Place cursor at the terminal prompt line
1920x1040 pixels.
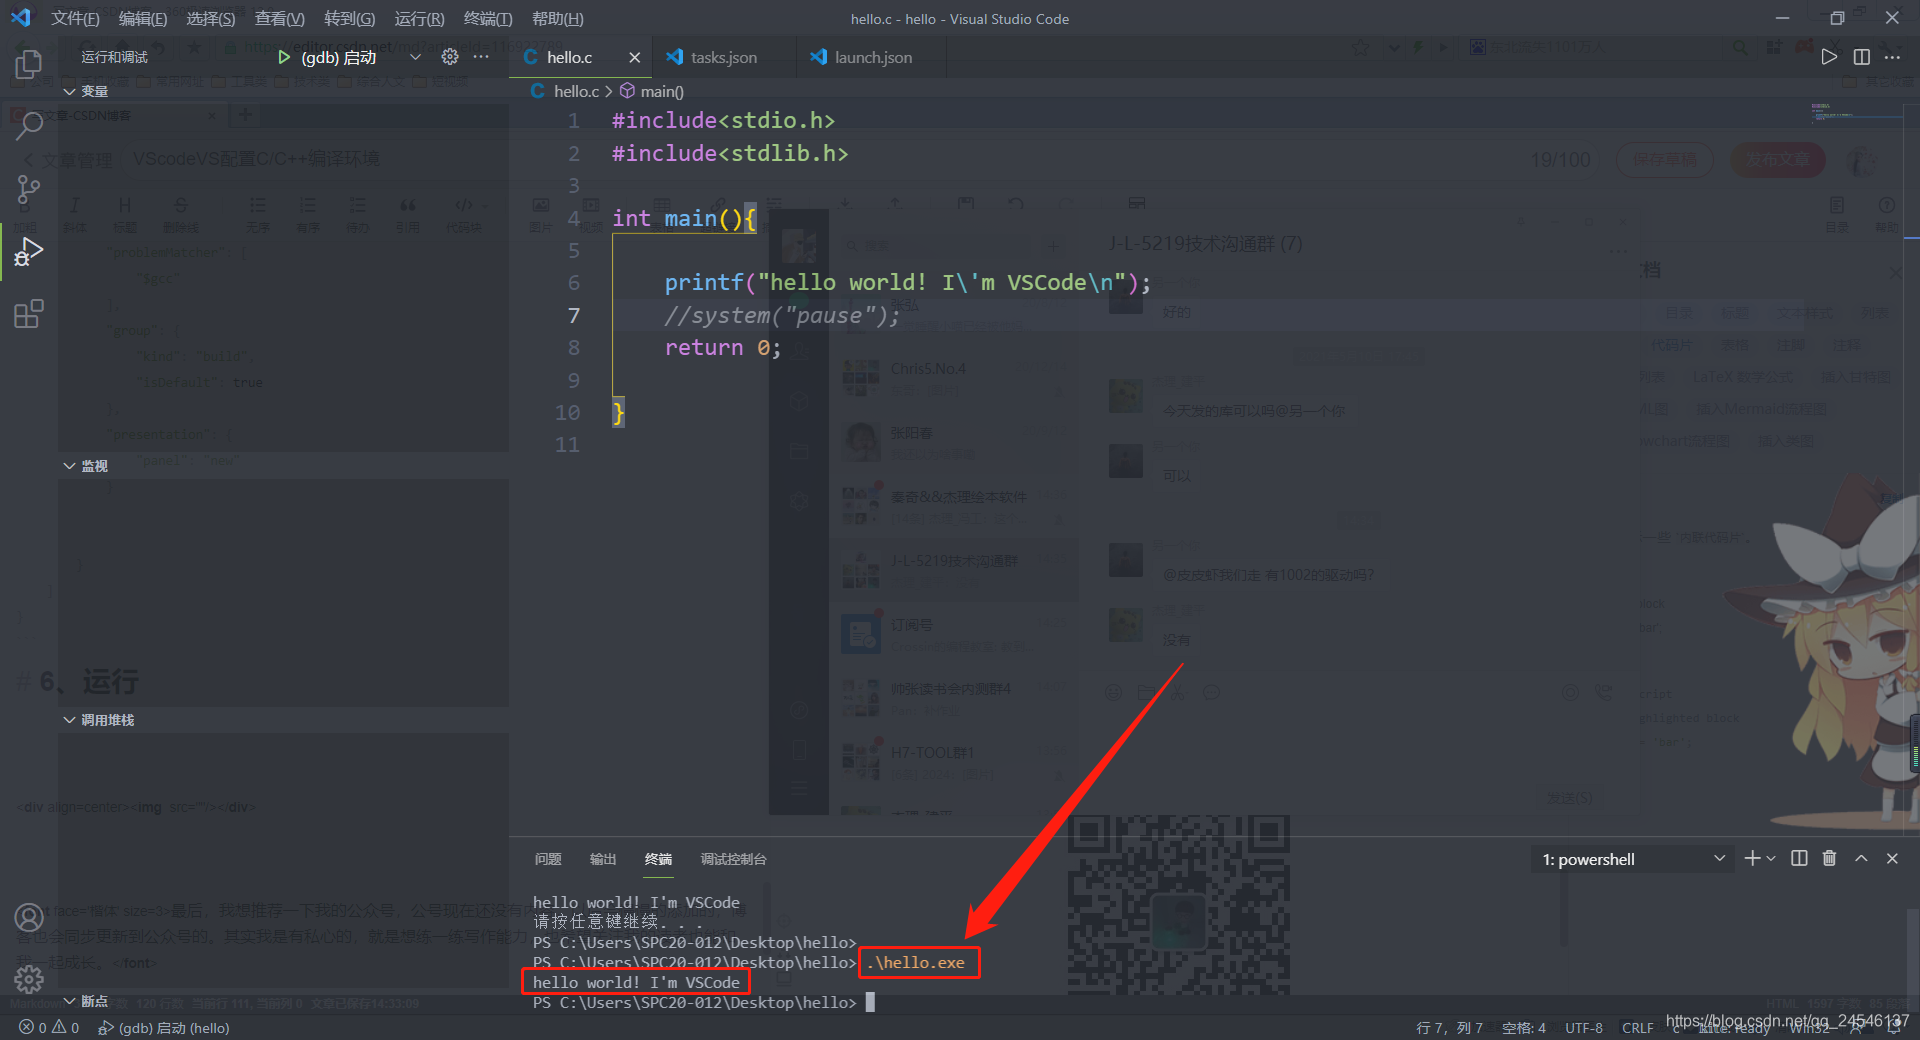coord(704,1002)
